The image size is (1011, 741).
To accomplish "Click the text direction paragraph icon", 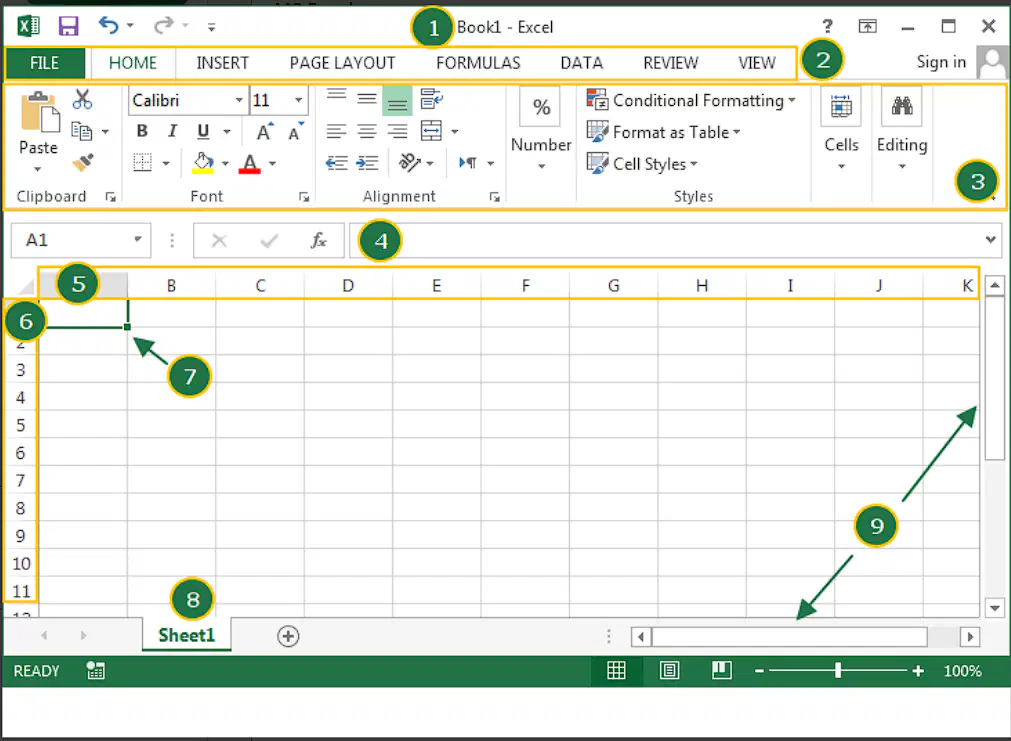I will 468,163.
